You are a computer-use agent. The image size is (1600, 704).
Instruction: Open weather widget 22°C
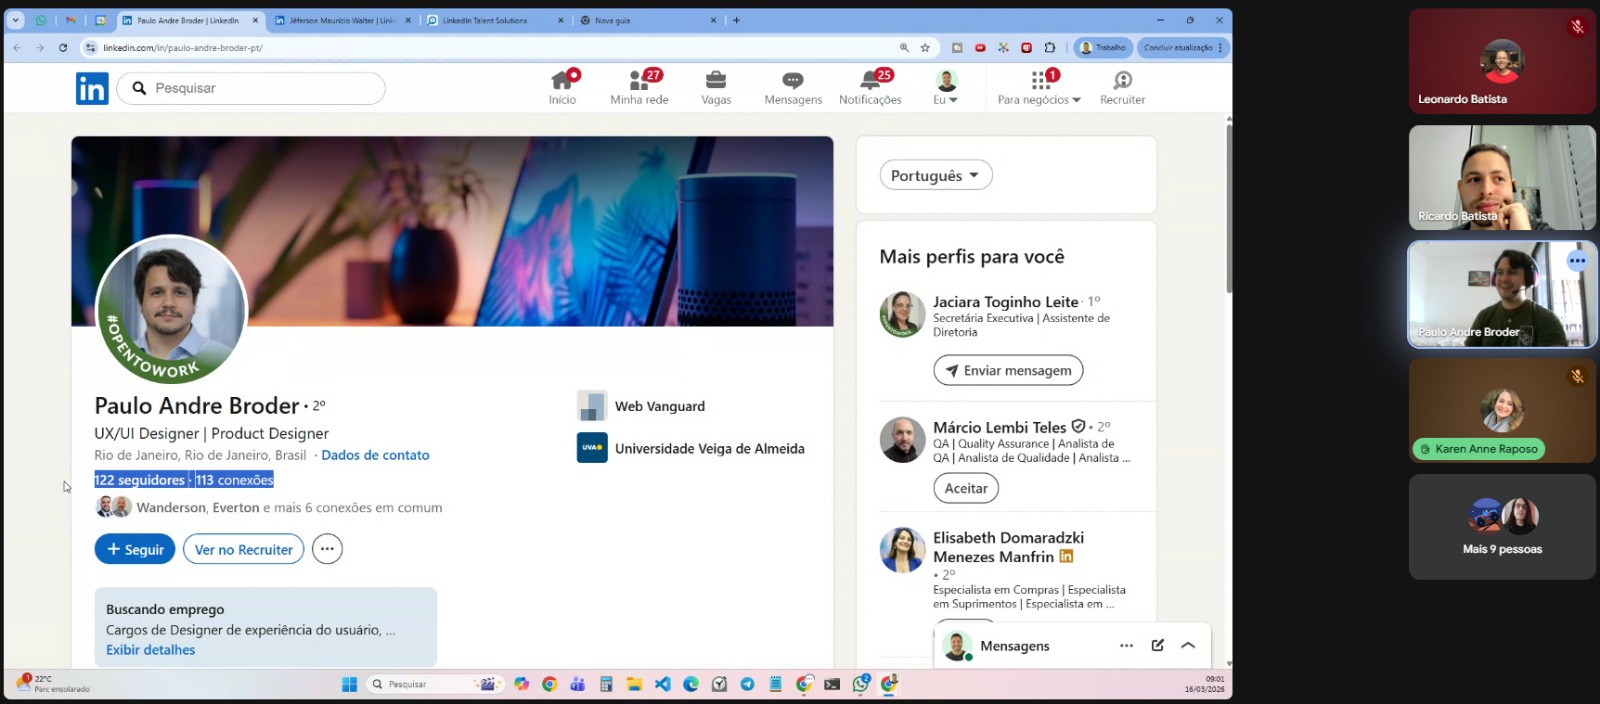(x=52, y=684)
